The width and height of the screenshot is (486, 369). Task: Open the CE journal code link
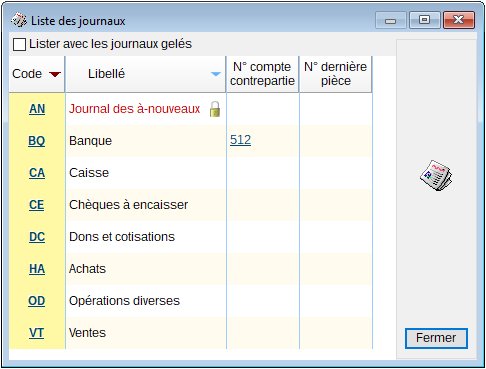coord(37,205)
